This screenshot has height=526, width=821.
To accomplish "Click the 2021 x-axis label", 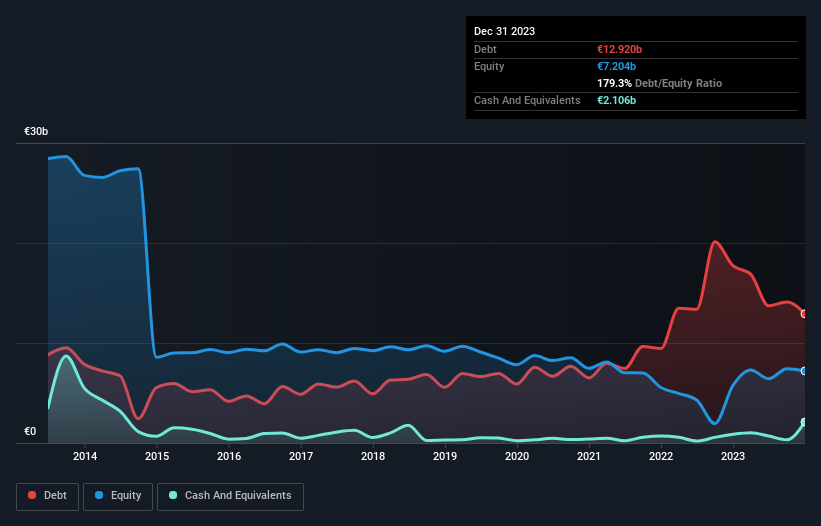I will click(589, 456).
